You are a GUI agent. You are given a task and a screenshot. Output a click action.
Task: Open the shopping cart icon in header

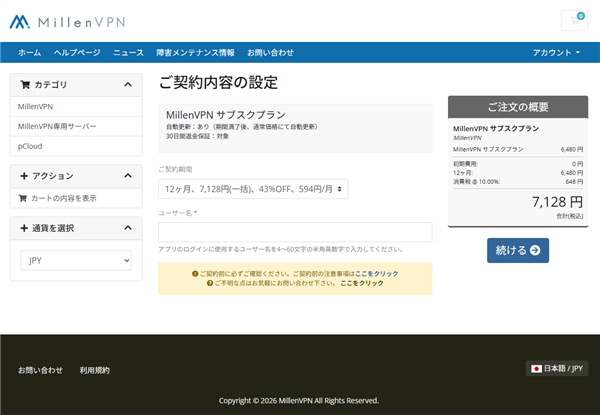[574, 21]
